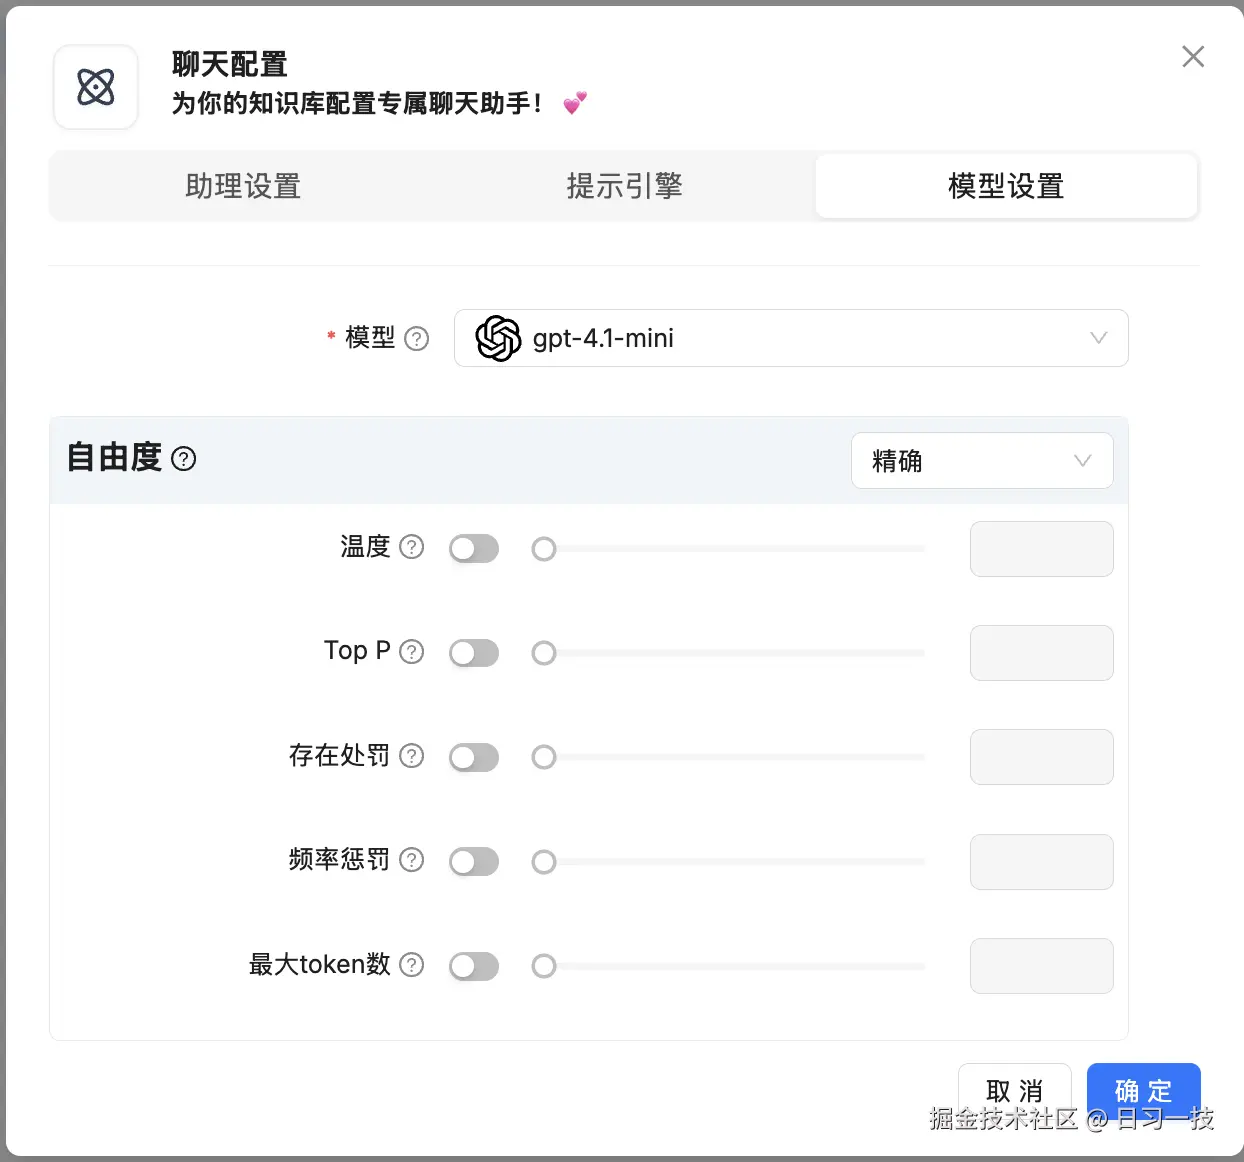Click the Top P help icon
The height and width of the screenshot is (1162, 1244).
tap(411, 651)
